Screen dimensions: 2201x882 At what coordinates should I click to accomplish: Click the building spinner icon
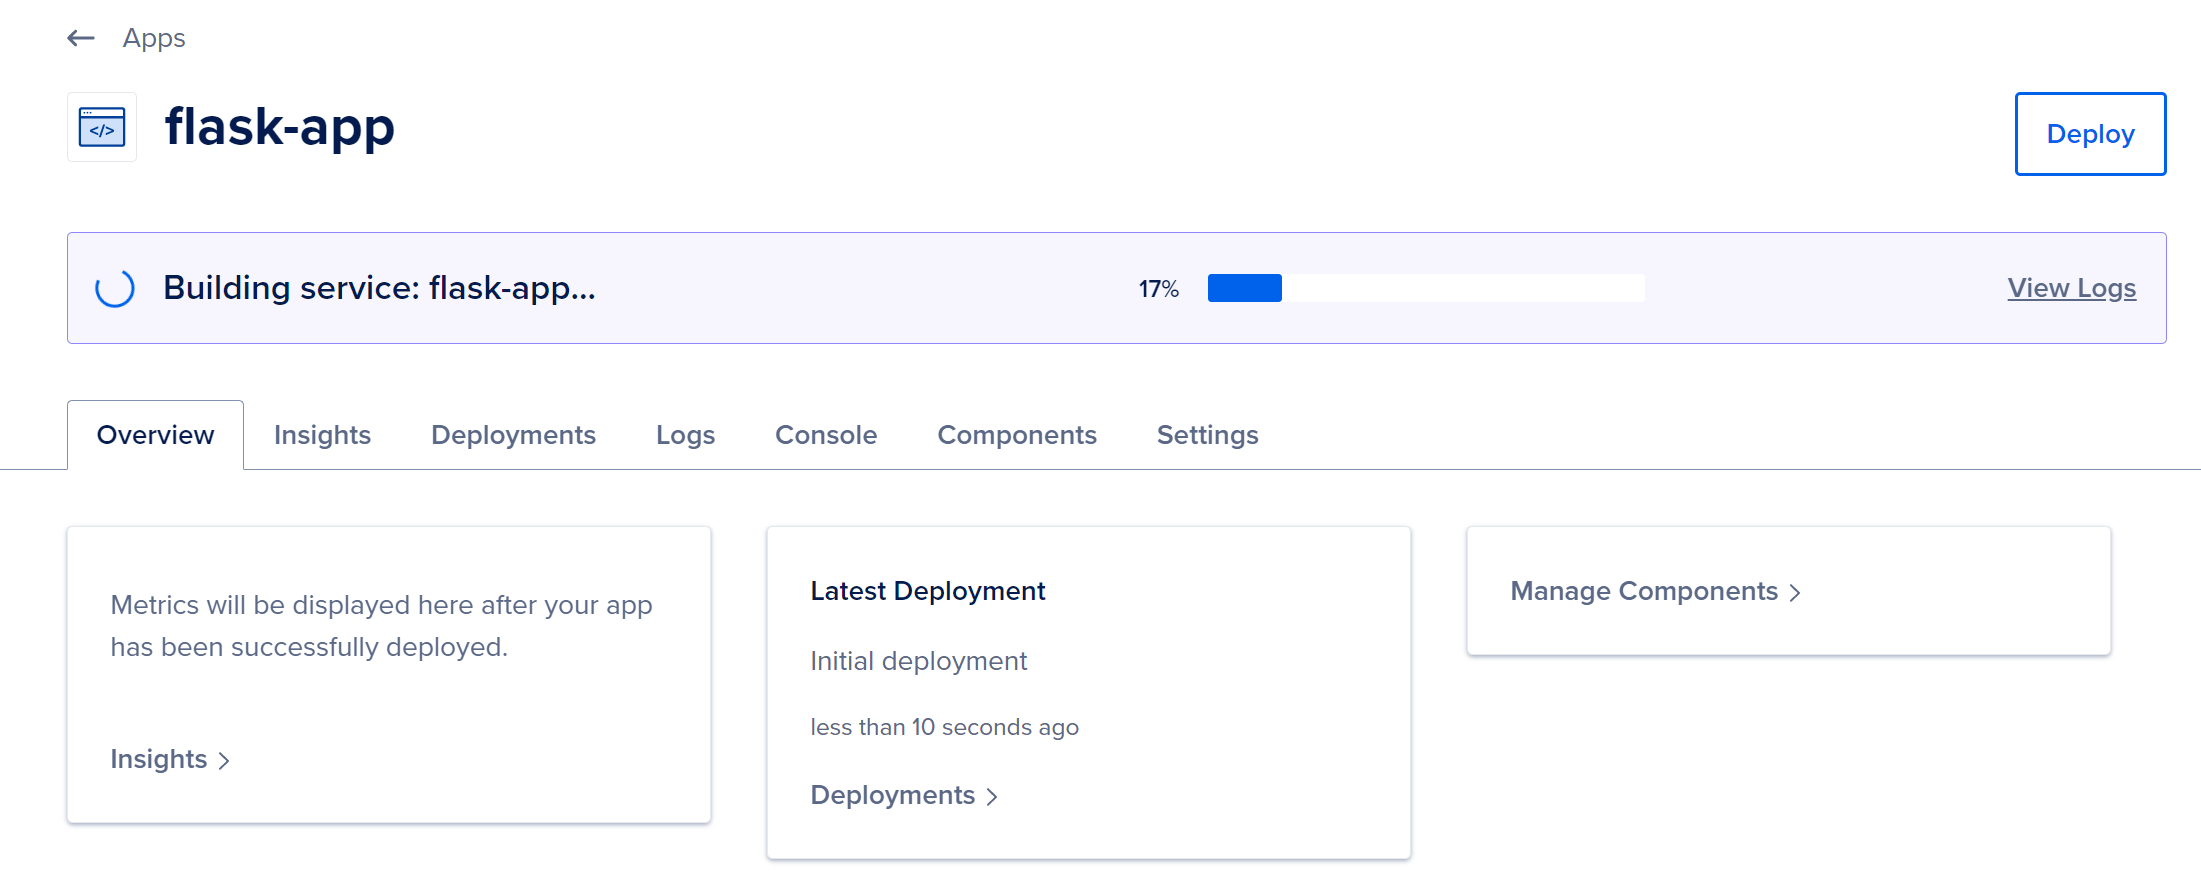pos(115,288)
